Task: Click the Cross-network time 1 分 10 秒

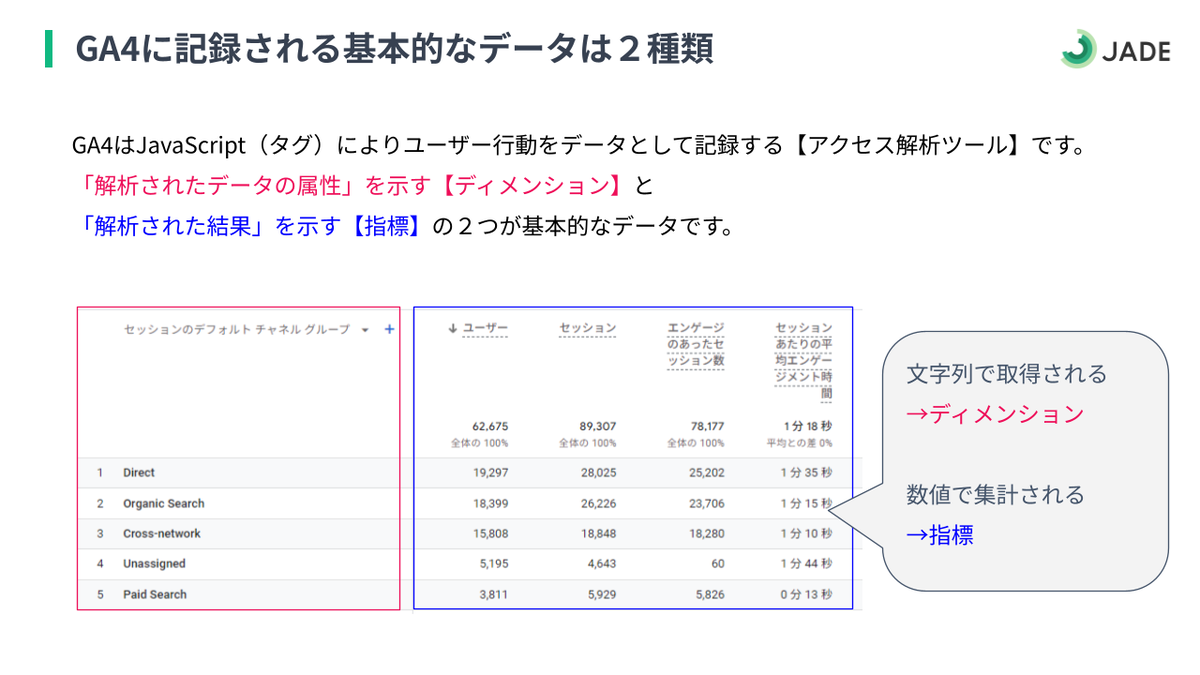Action: [806, 533]
